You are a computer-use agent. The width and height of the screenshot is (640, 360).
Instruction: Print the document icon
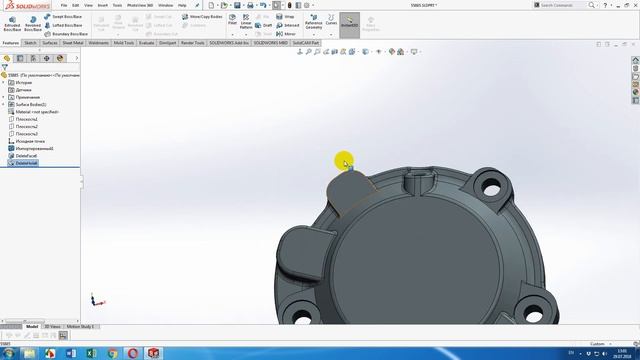[x=250, y=5]
